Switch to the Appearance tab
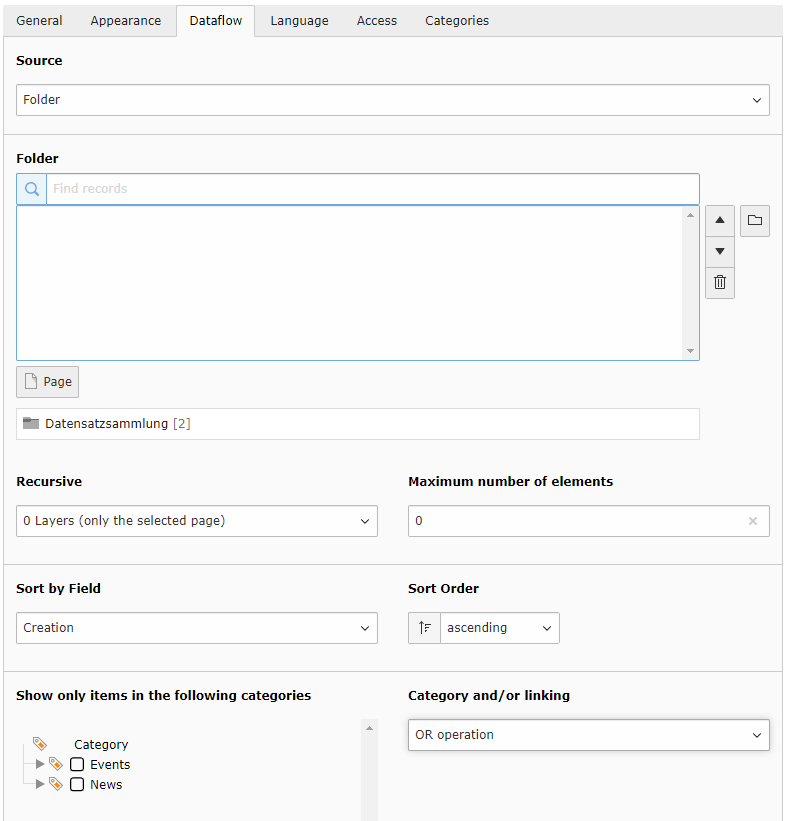Viewport: 787px width, 821px height. coord(125,21)
